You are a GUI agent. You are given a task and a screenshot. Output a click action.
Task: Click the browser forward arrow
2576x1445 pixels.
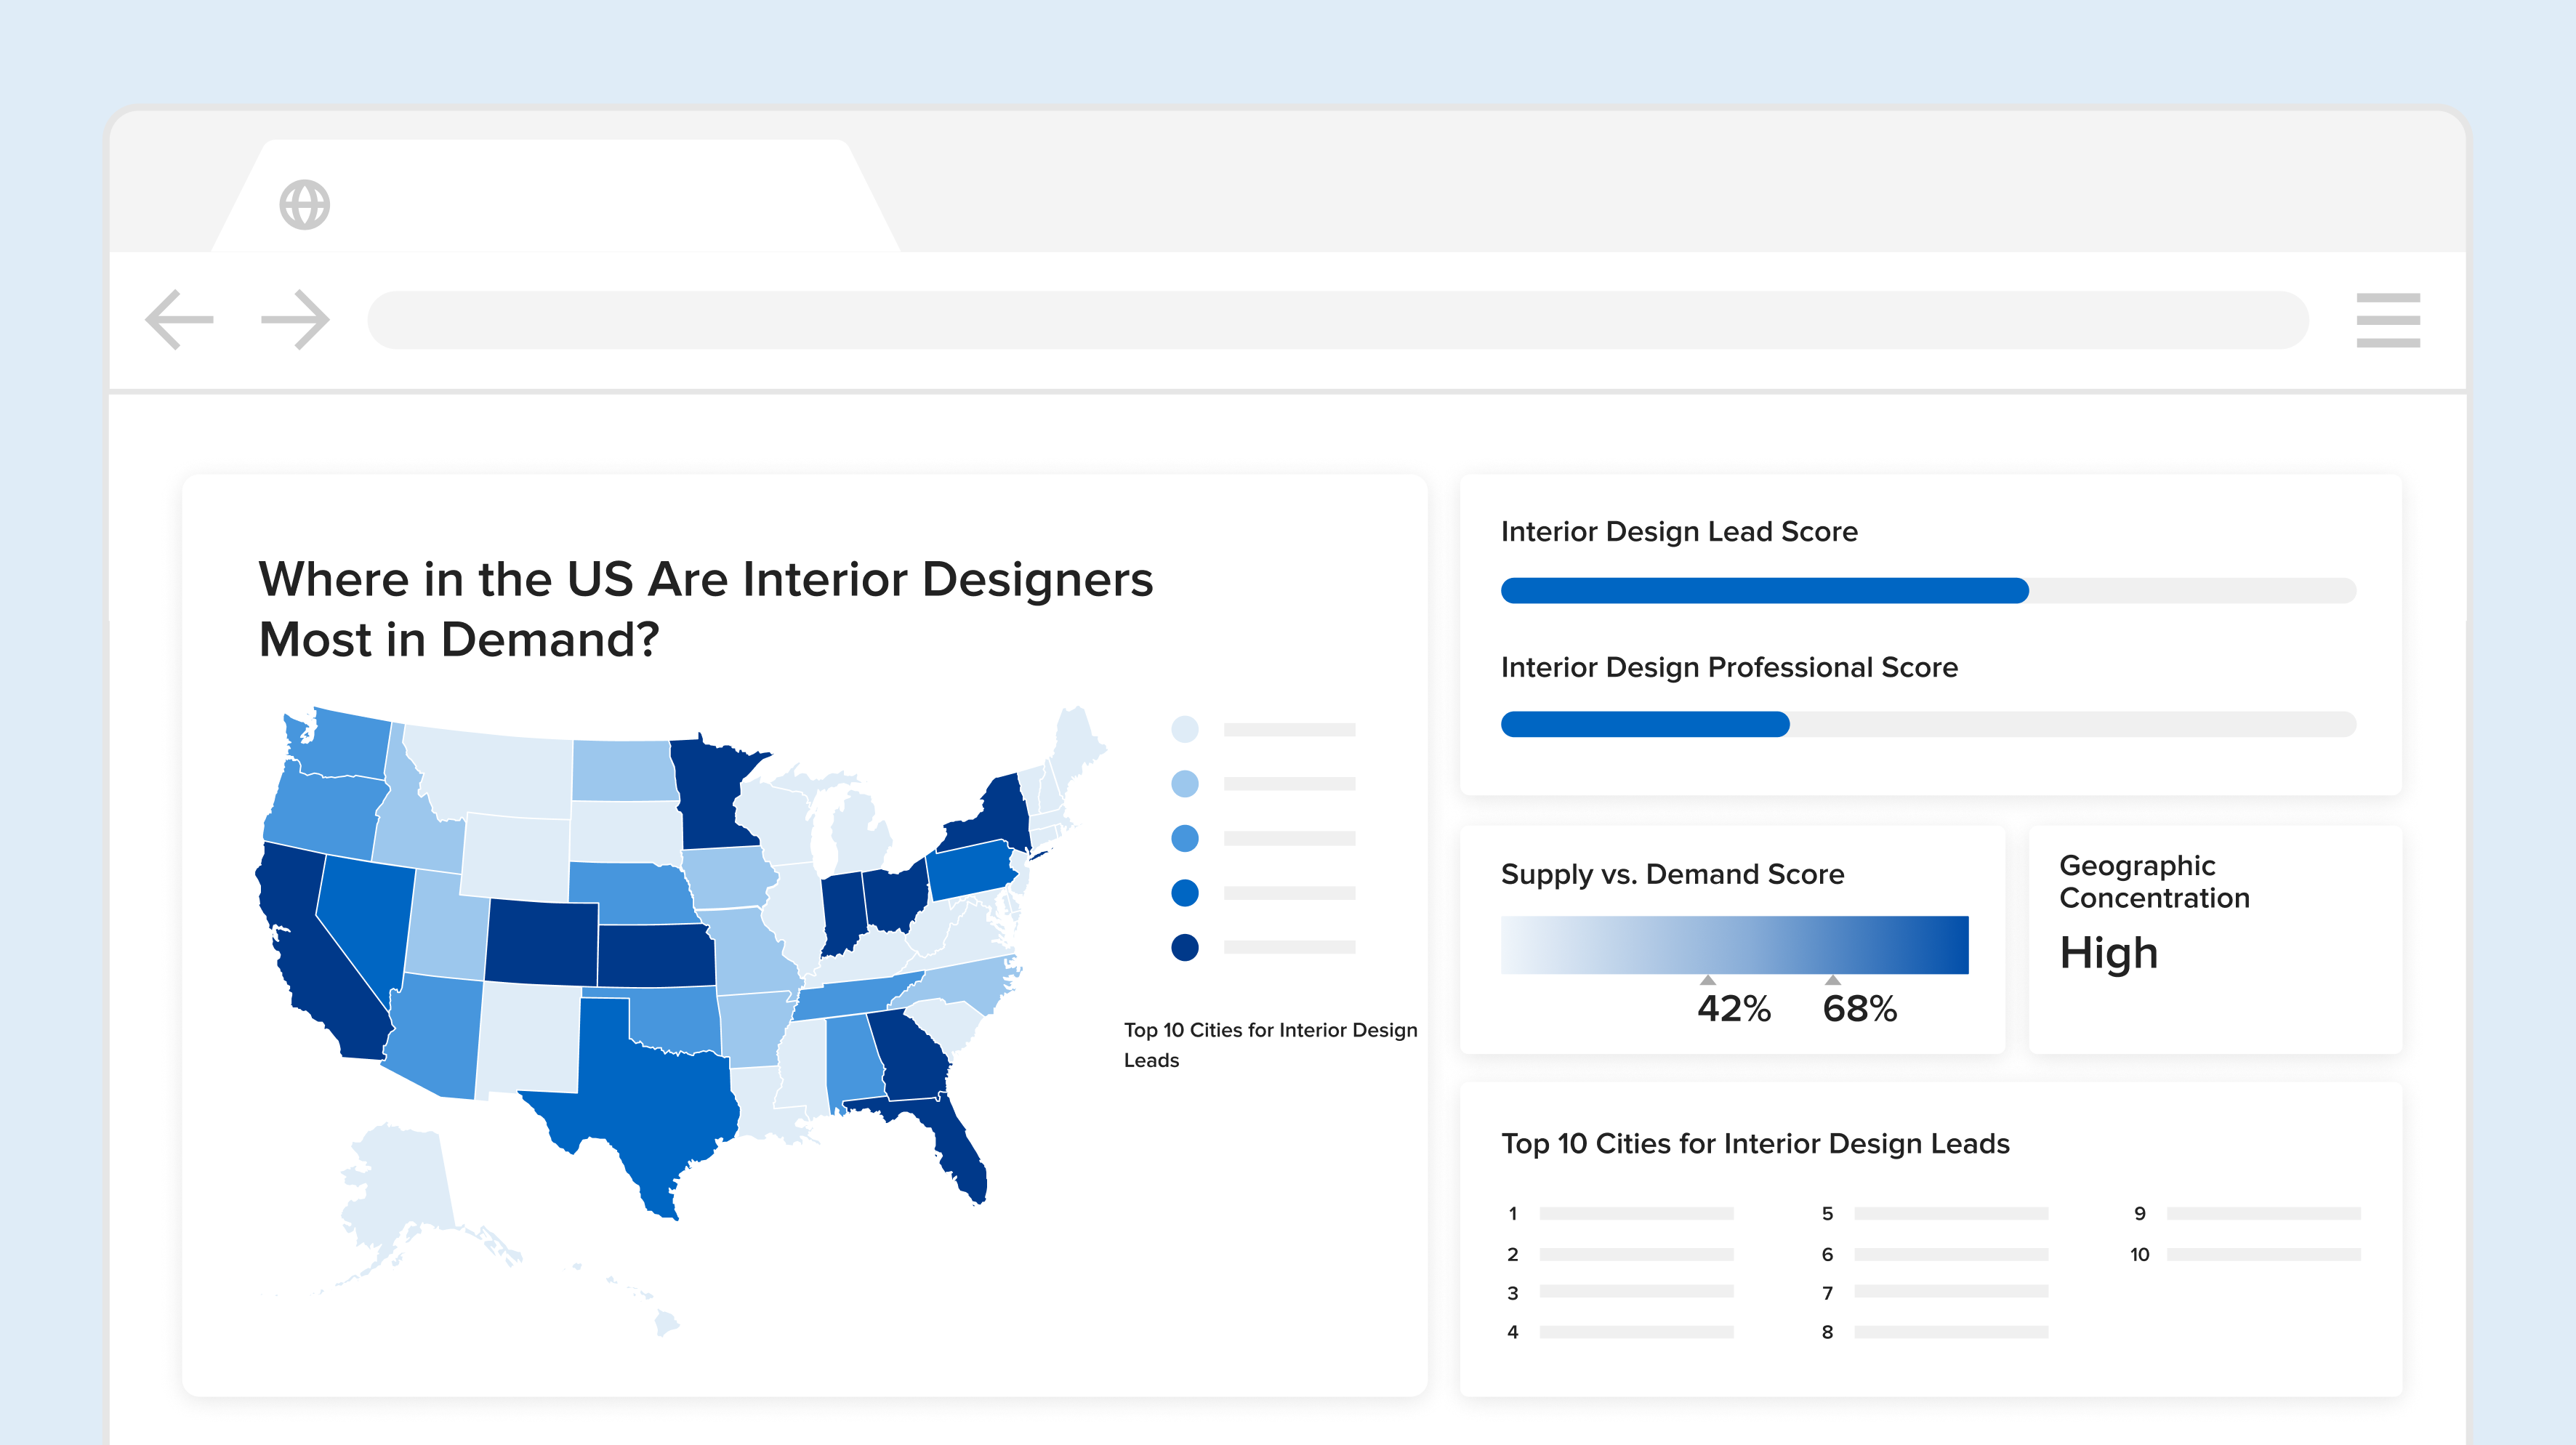295,320
